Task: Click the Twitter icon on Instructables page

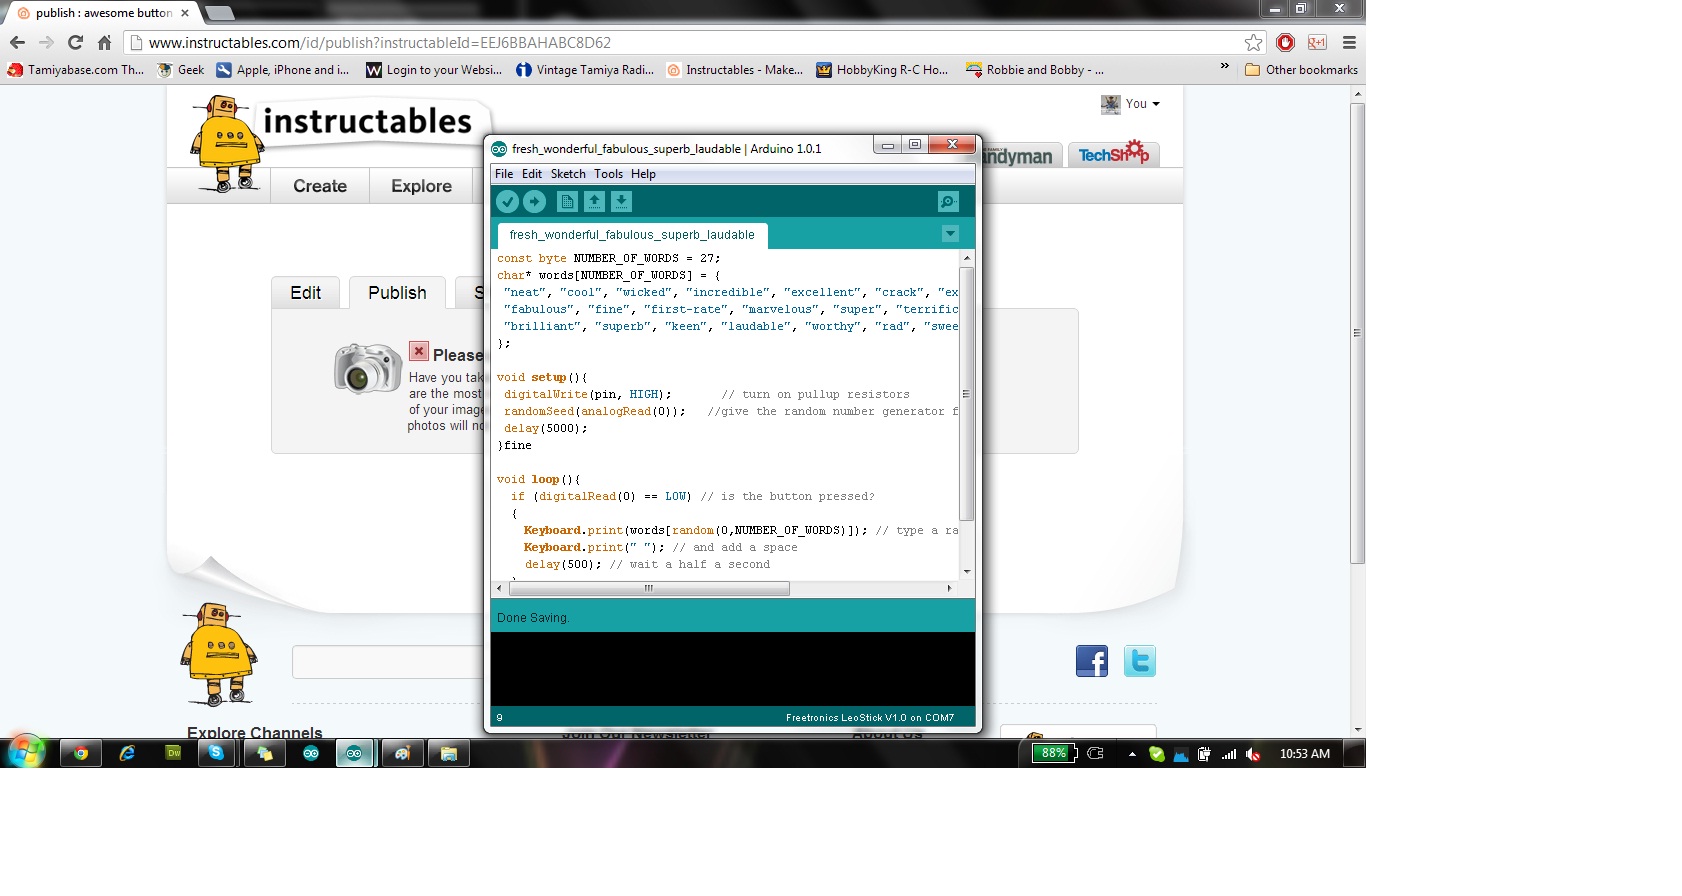Action: (x=1140, y=661)
